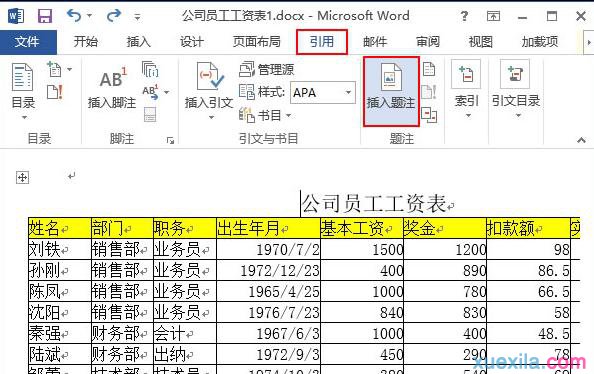Click 插入题注 to insert a caption
Image resolution: width=594 pixels, height=374 pixels.
391,91
